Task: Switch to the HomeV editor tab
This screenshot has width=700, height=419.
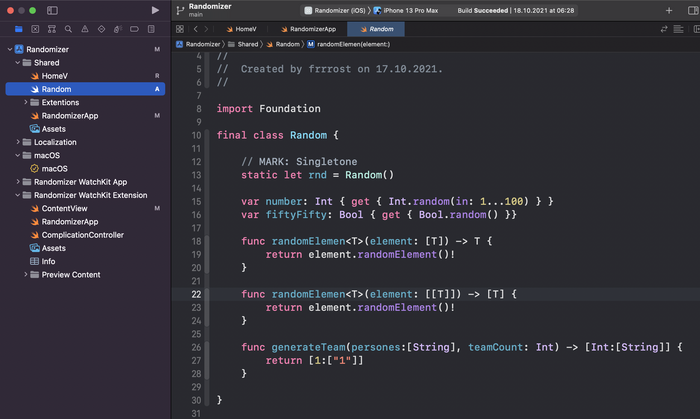Action: (243, 29)
